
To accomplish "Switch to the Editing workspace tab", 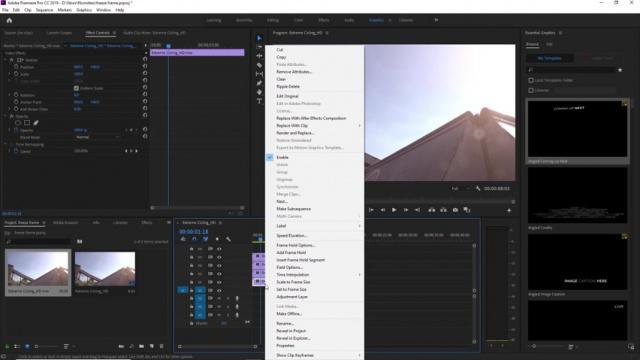I will tap(273, 20).
